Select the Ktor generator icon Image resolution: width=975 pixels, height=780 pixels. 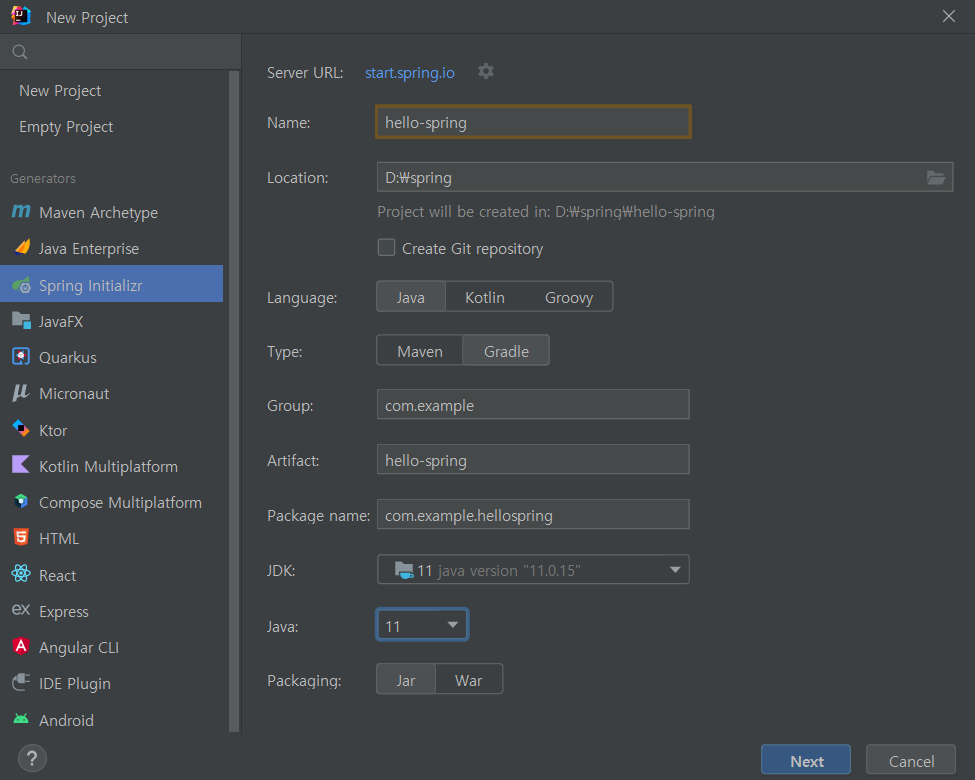[21, 430]
